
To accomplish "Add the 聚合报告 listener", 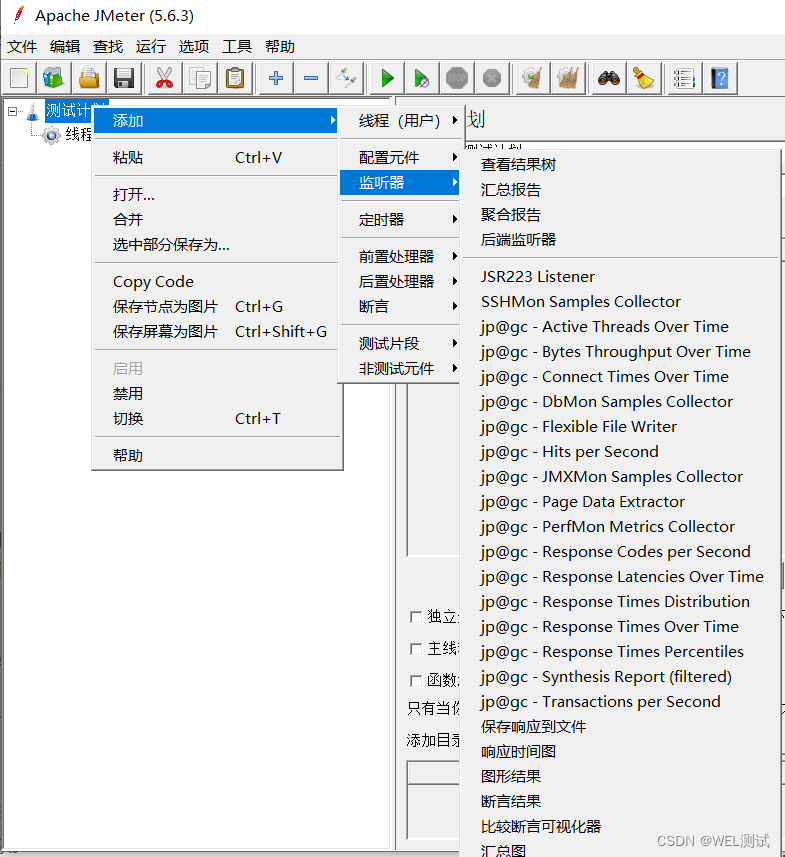I will (620, 214).
